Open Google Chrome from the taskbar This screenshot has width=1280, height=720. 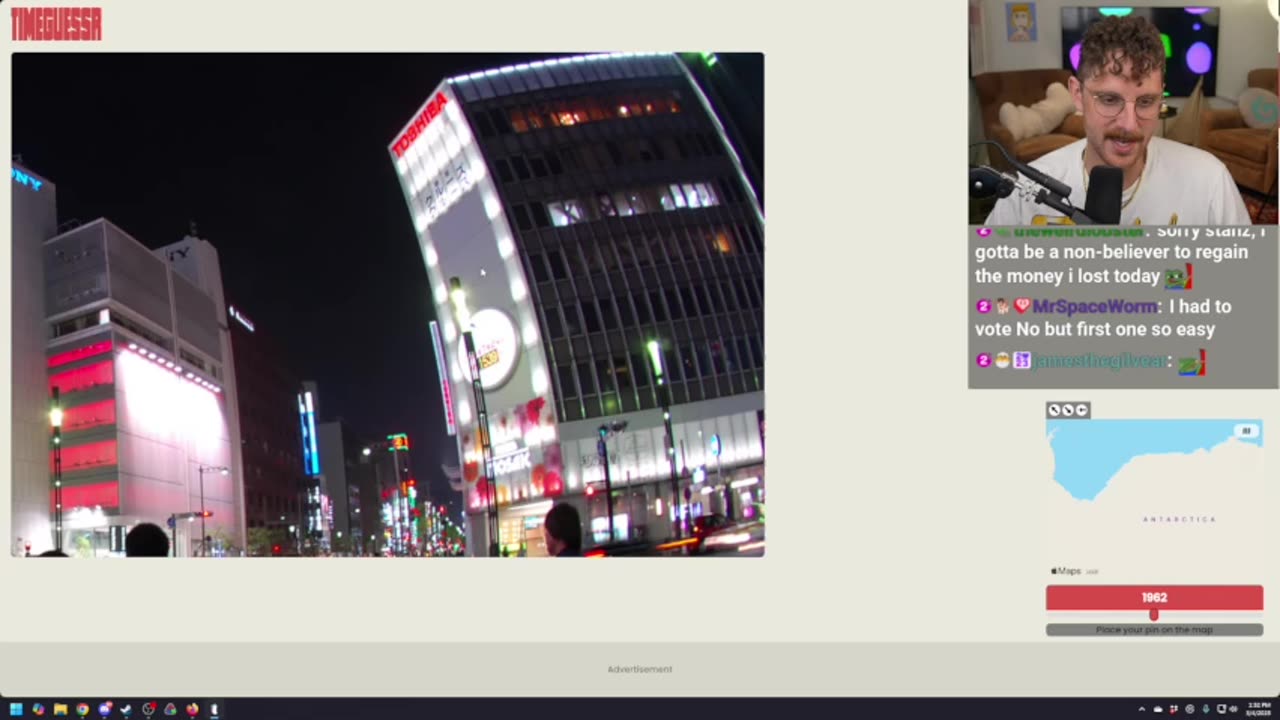tap(82, 709)
